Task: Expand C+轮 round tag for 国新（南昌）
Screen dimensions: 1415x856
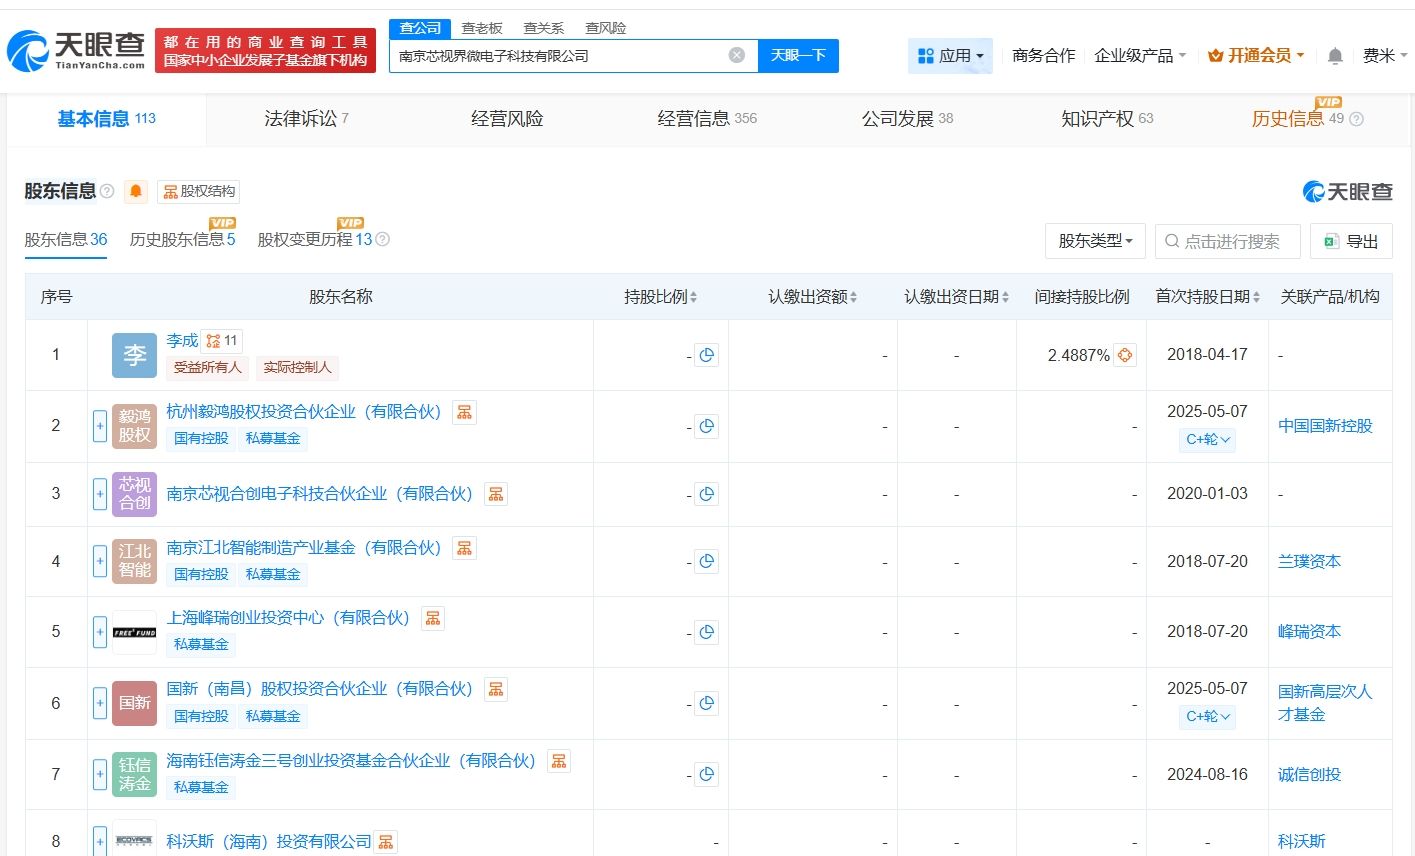Action: tap(1207, 716)
